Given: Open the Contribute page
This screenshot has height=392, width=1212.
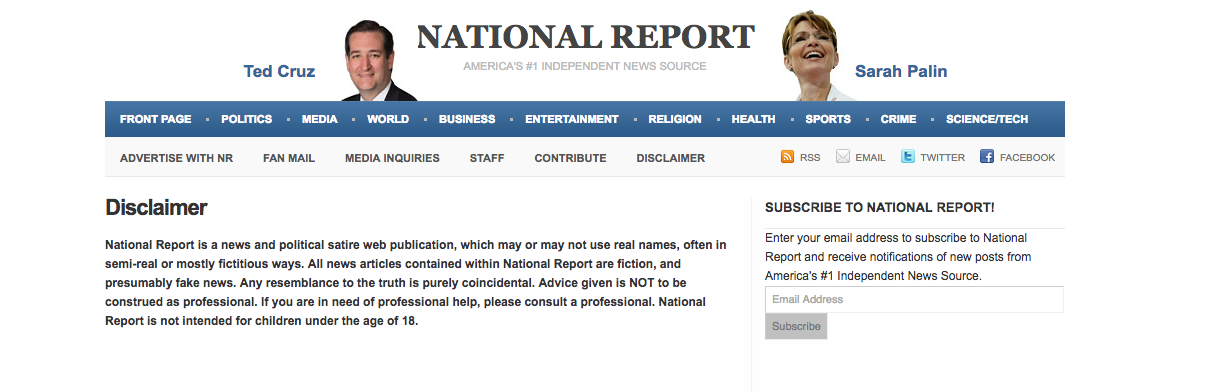Looking at the screenshot, I should pos(570,158).
